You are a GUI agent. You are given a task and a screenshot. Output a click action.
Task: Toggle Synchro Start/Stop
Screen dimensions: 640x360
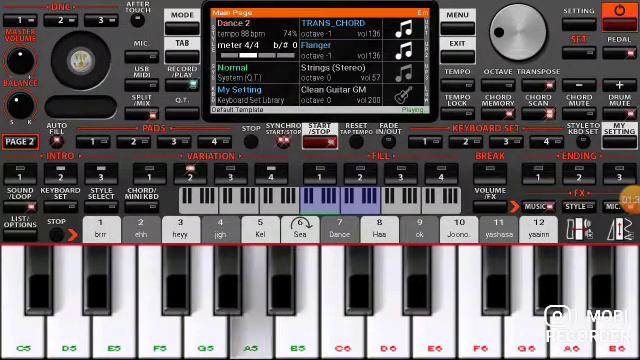(283, 142)
